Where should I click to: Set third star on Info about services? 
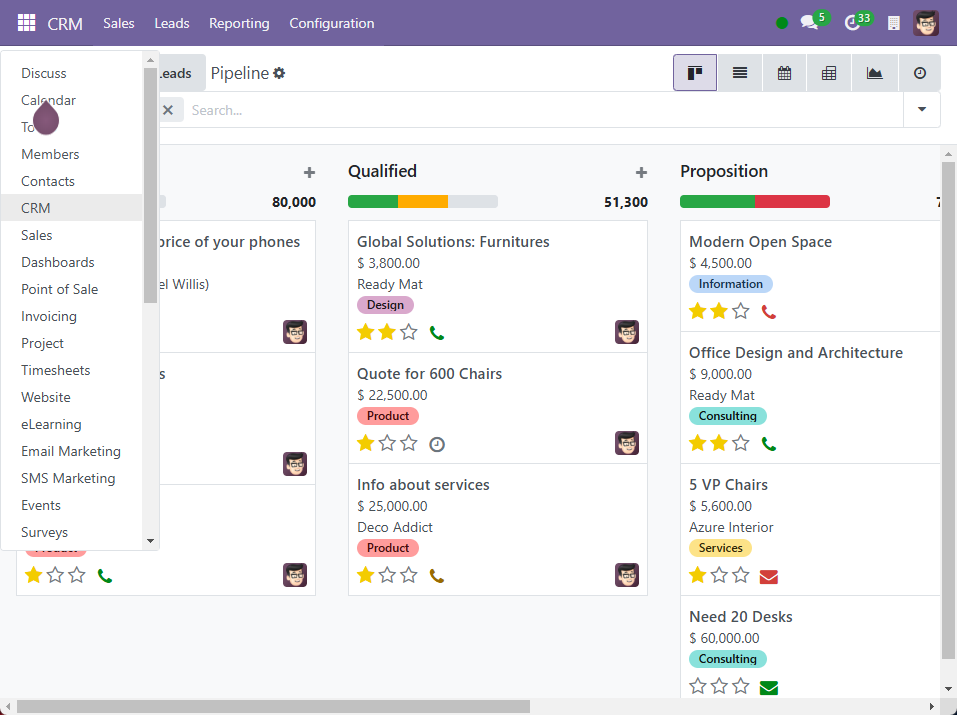pyautogui.click(x=409, y=575)
